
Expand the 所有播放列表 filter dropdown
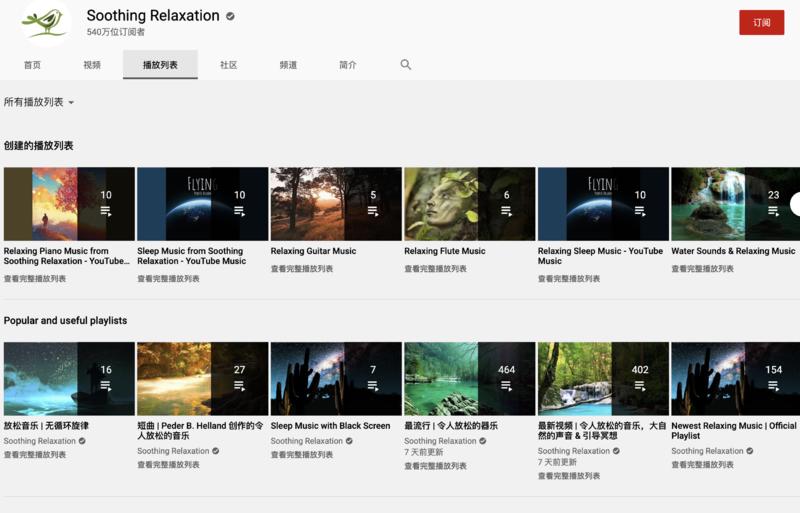(x=39, y=102)
